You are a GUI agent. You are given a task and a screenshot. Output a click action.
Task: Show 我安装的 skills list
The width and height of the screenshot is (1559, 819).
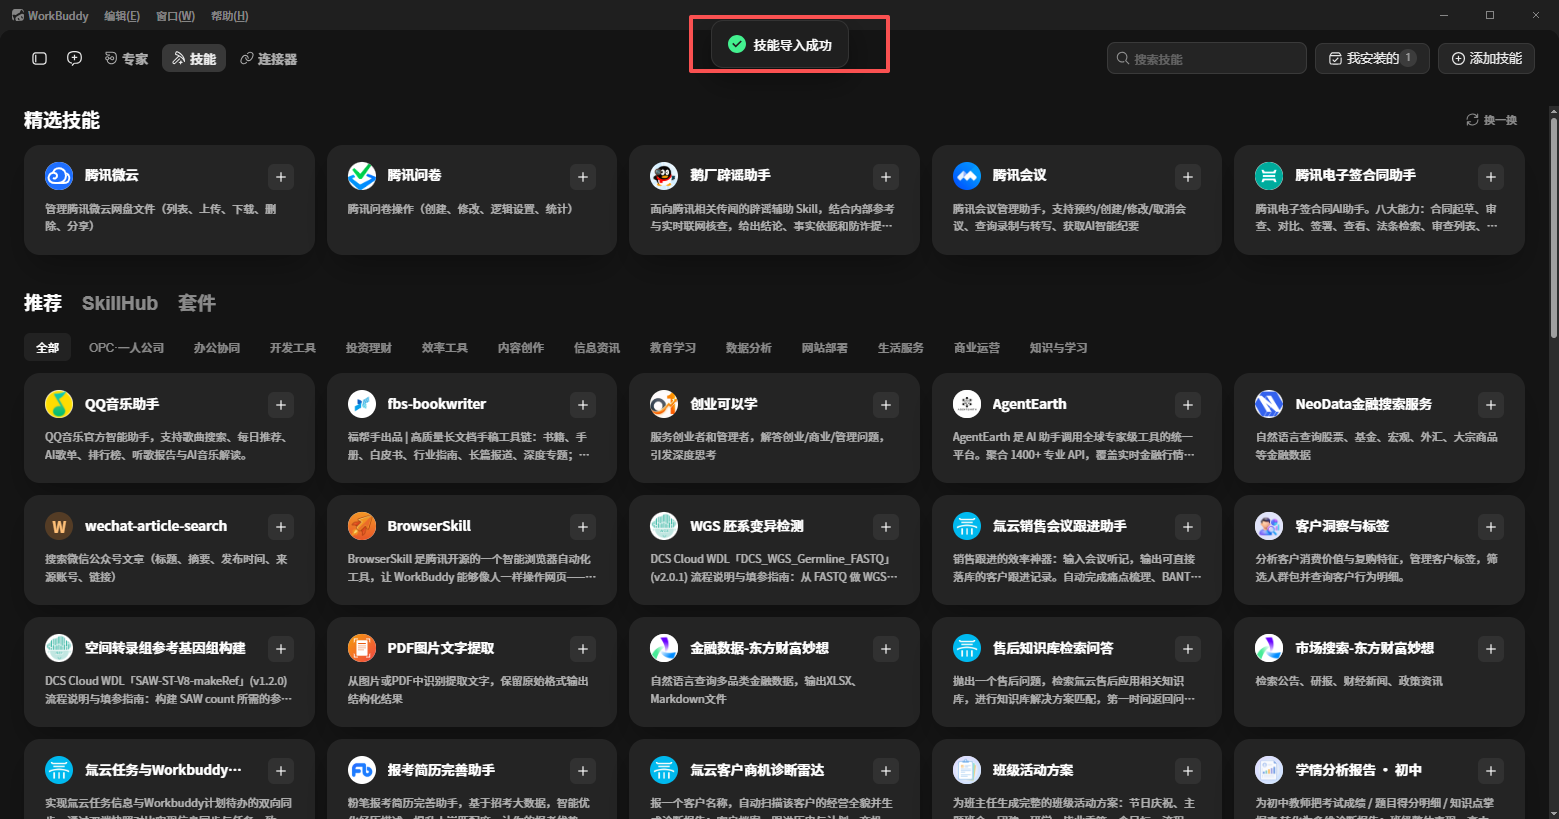pyautogui.click(x=1372, y=59)
